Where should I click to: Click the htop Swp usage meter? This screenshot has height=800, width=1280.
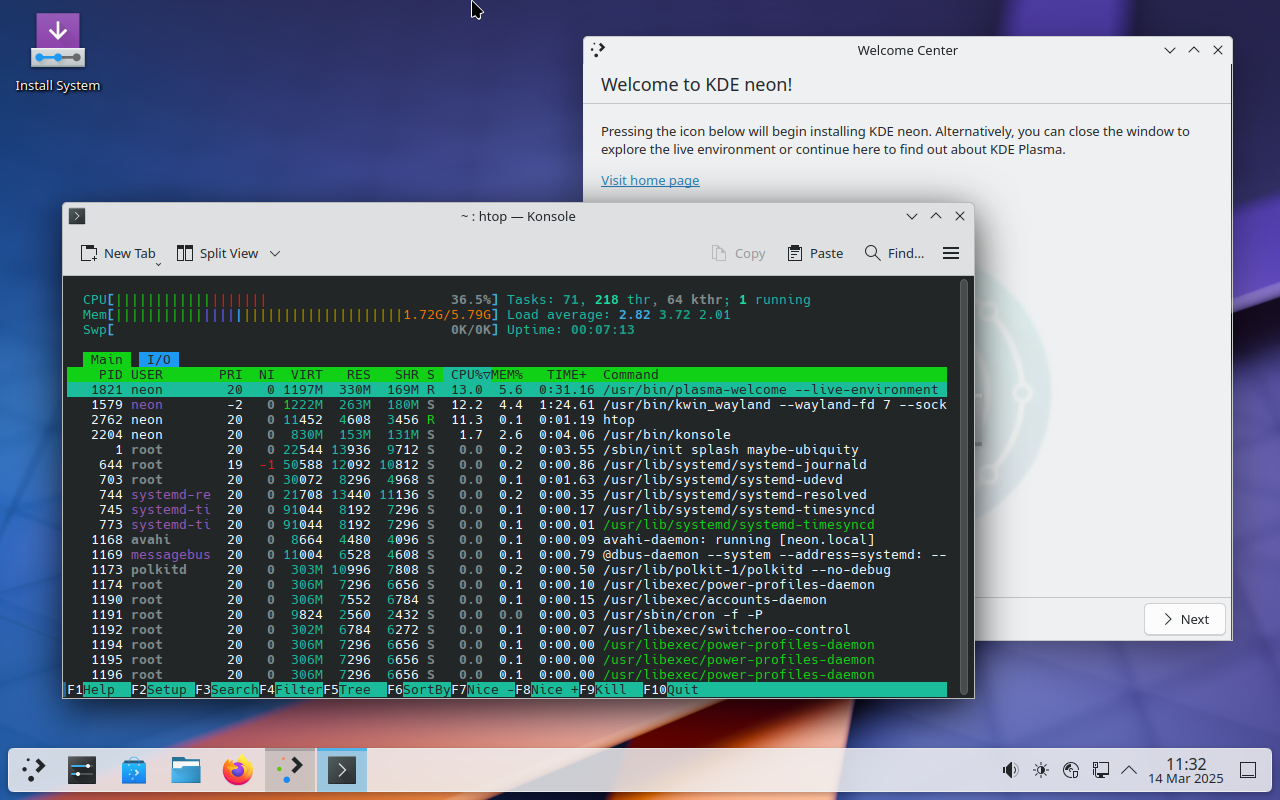click(290, 329)
